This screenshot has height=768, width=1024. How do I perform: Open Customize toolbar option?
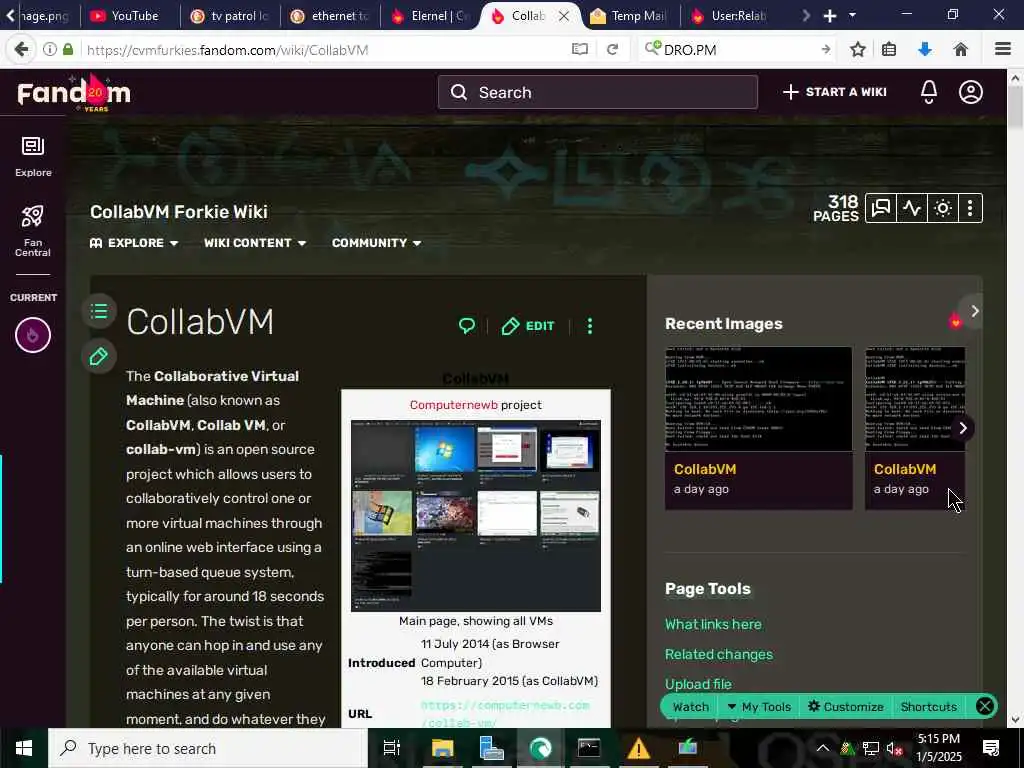tap(846, 707)
